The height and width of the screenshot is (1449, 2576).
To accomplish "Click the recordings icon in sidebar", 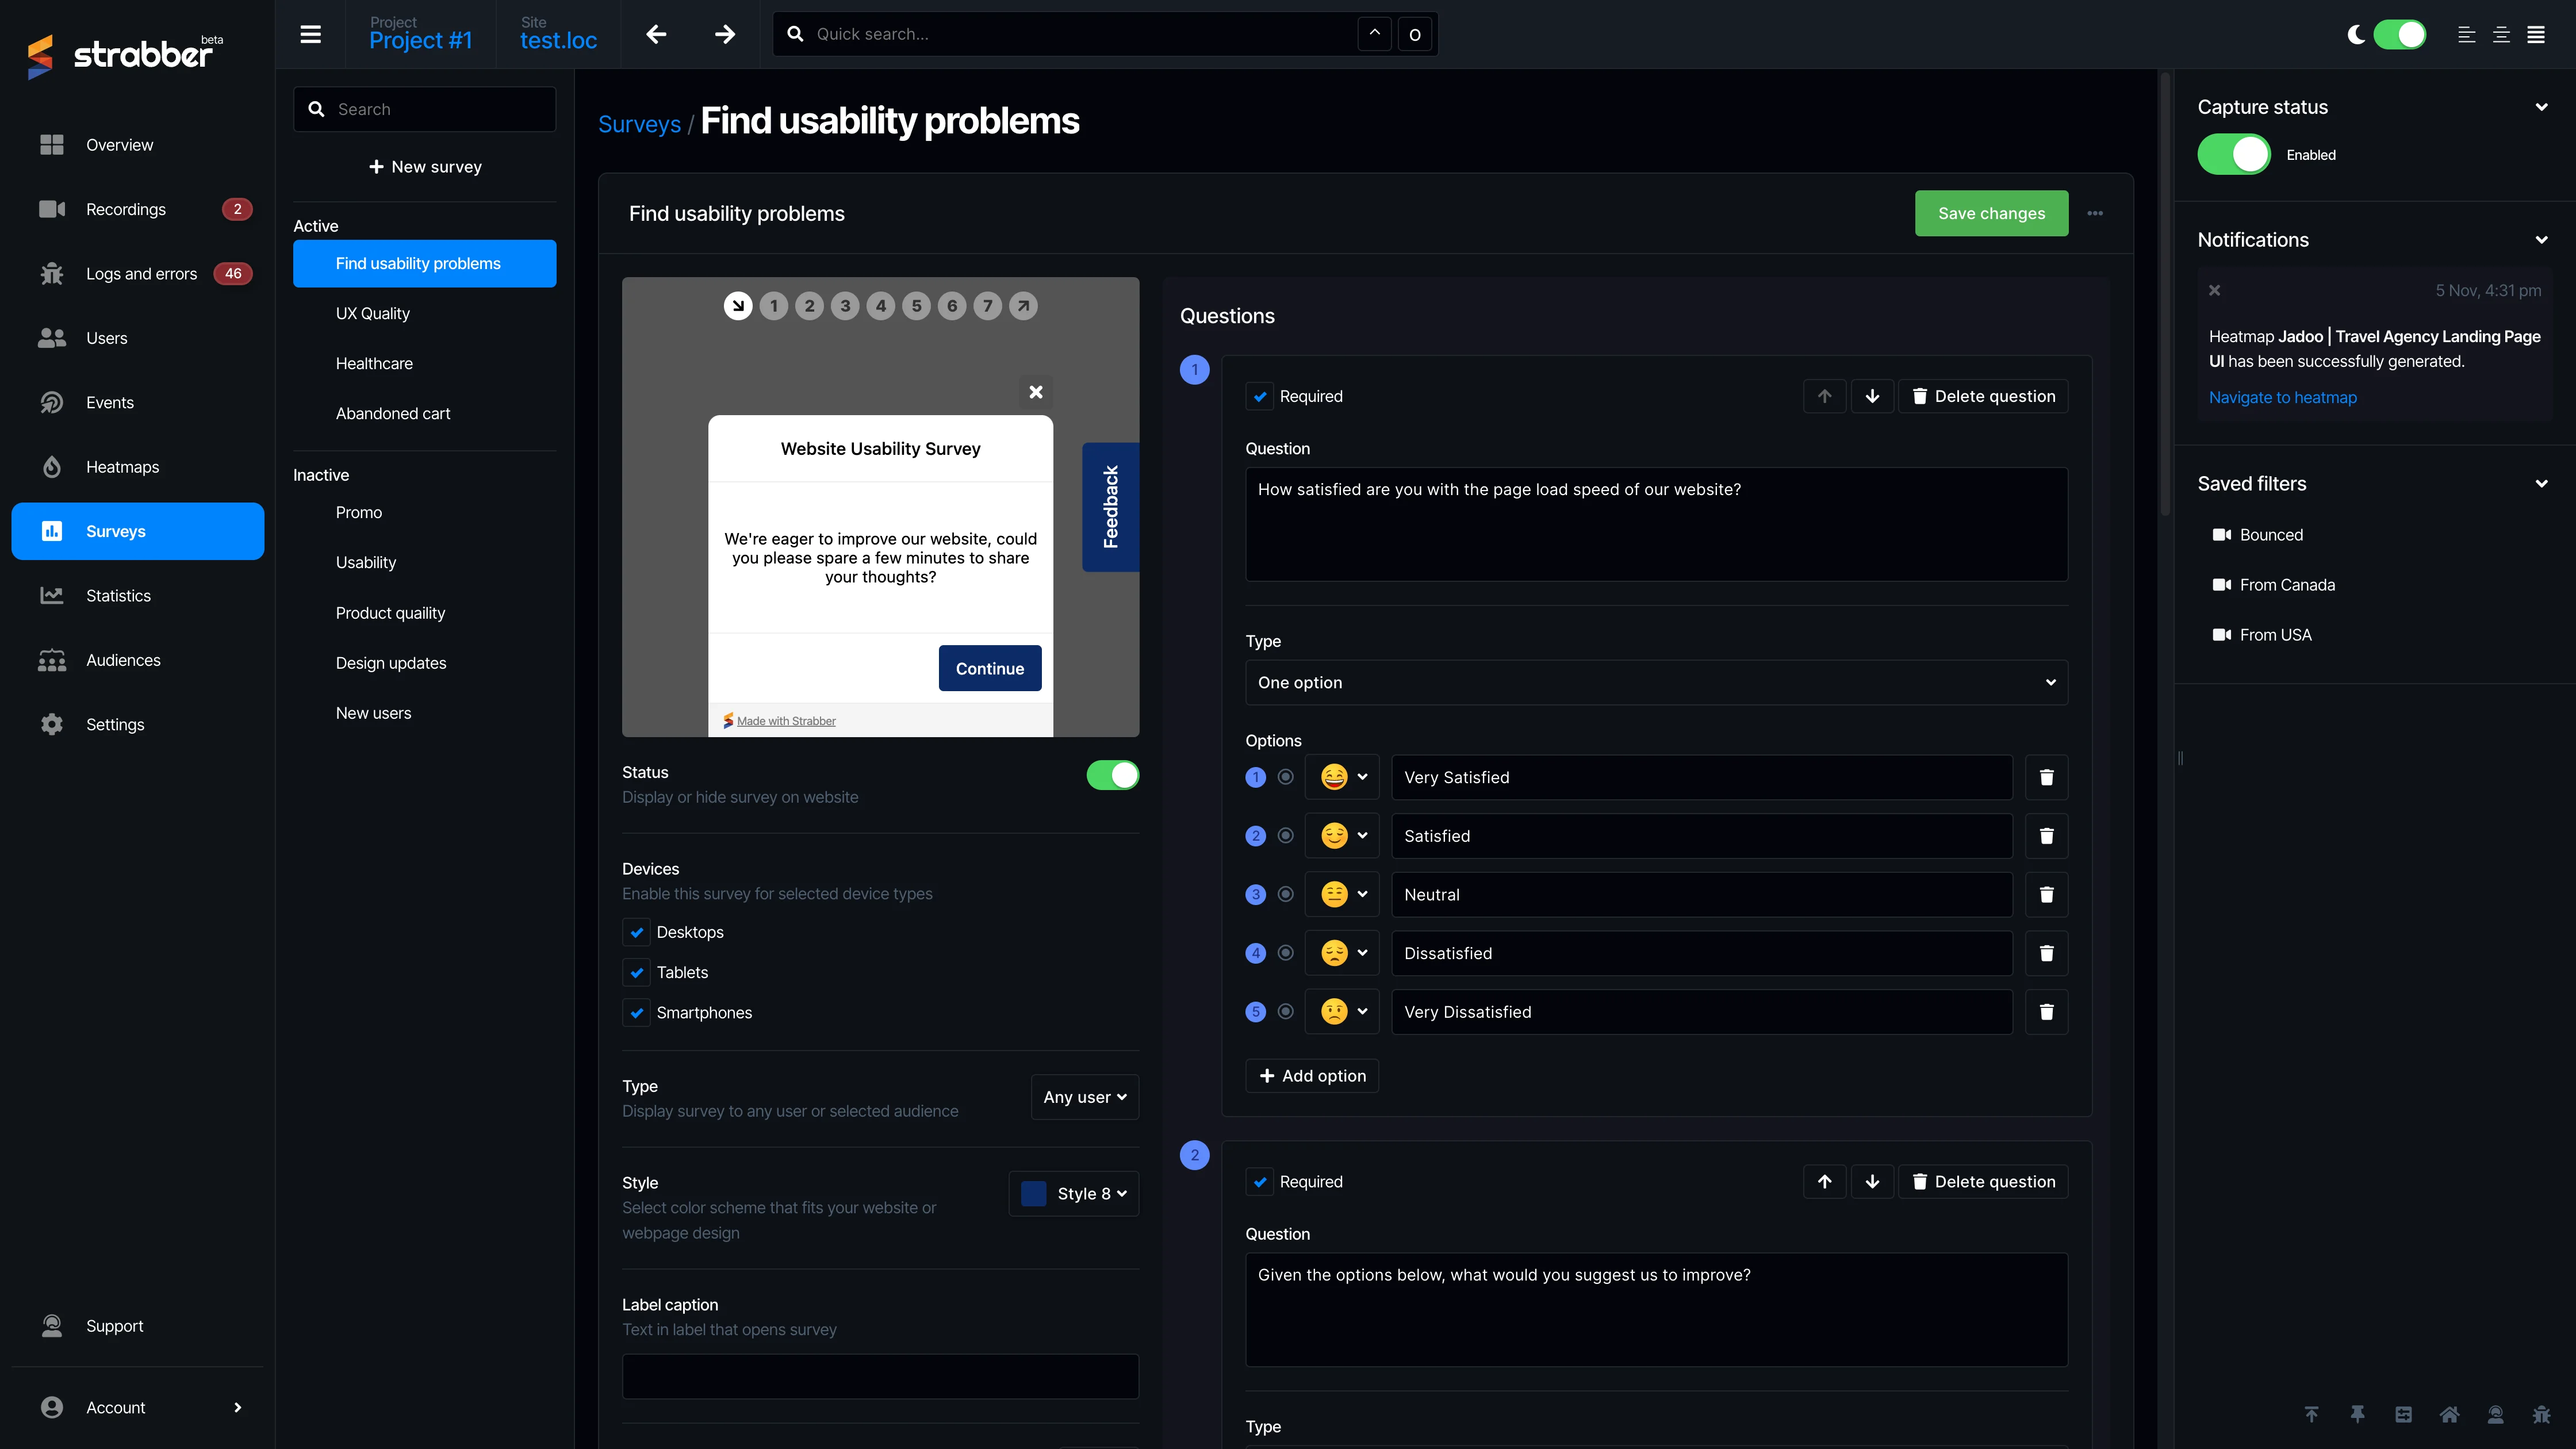I will coord(51,209).
